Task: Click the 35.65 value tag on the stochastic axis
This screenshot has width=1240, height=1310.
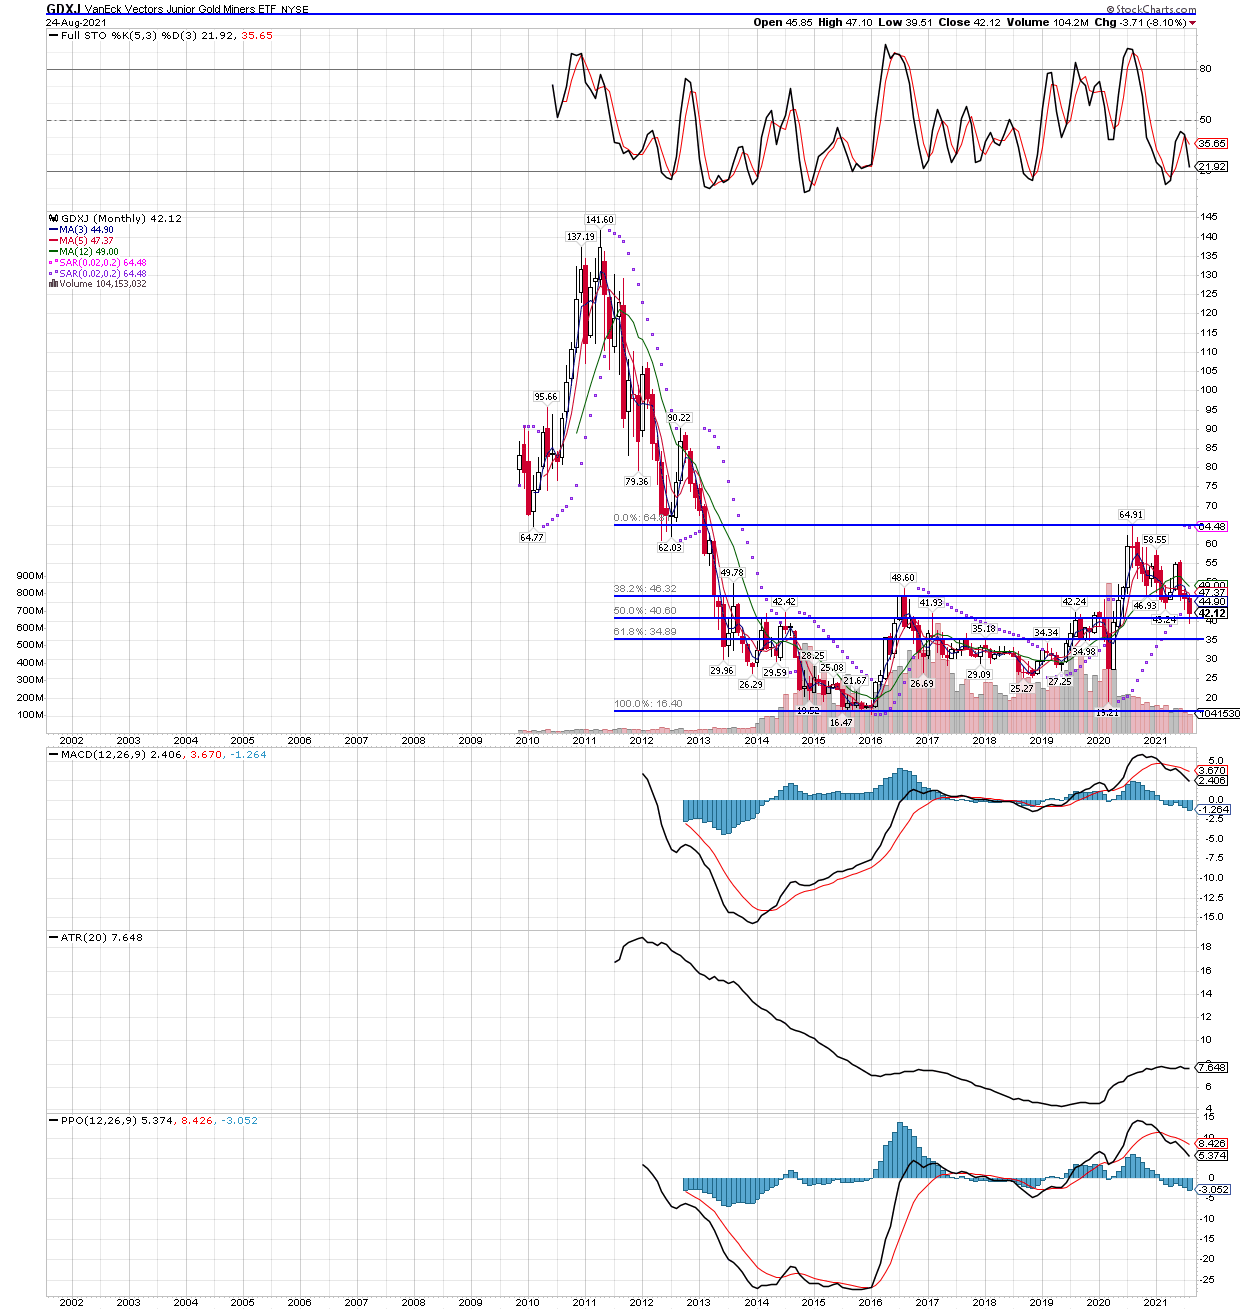Action: [1212, 144]
